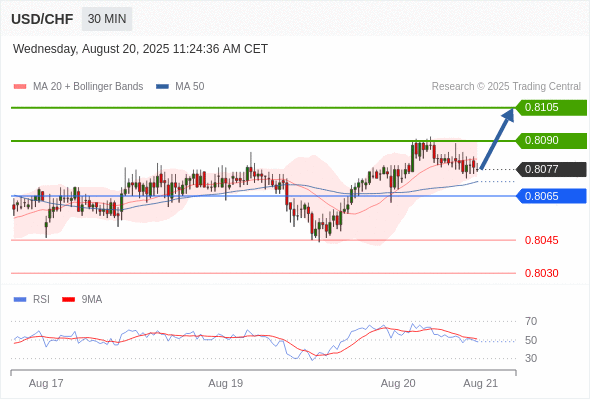
Task: Click the red 9MA legend swatch
Action: (x=68, y=300)
